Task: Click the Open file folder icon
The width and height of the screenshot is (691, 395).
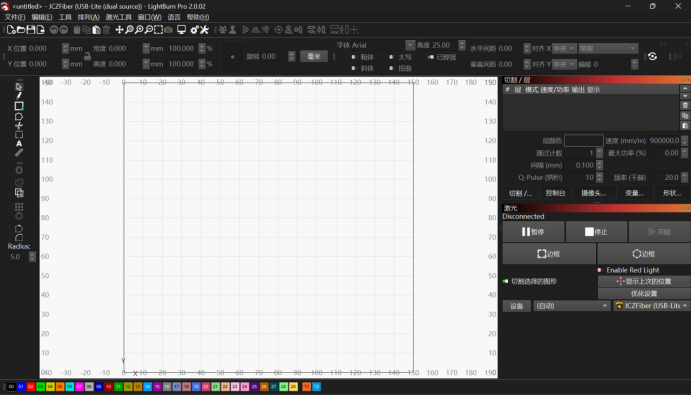Action: tap(21, 30)
